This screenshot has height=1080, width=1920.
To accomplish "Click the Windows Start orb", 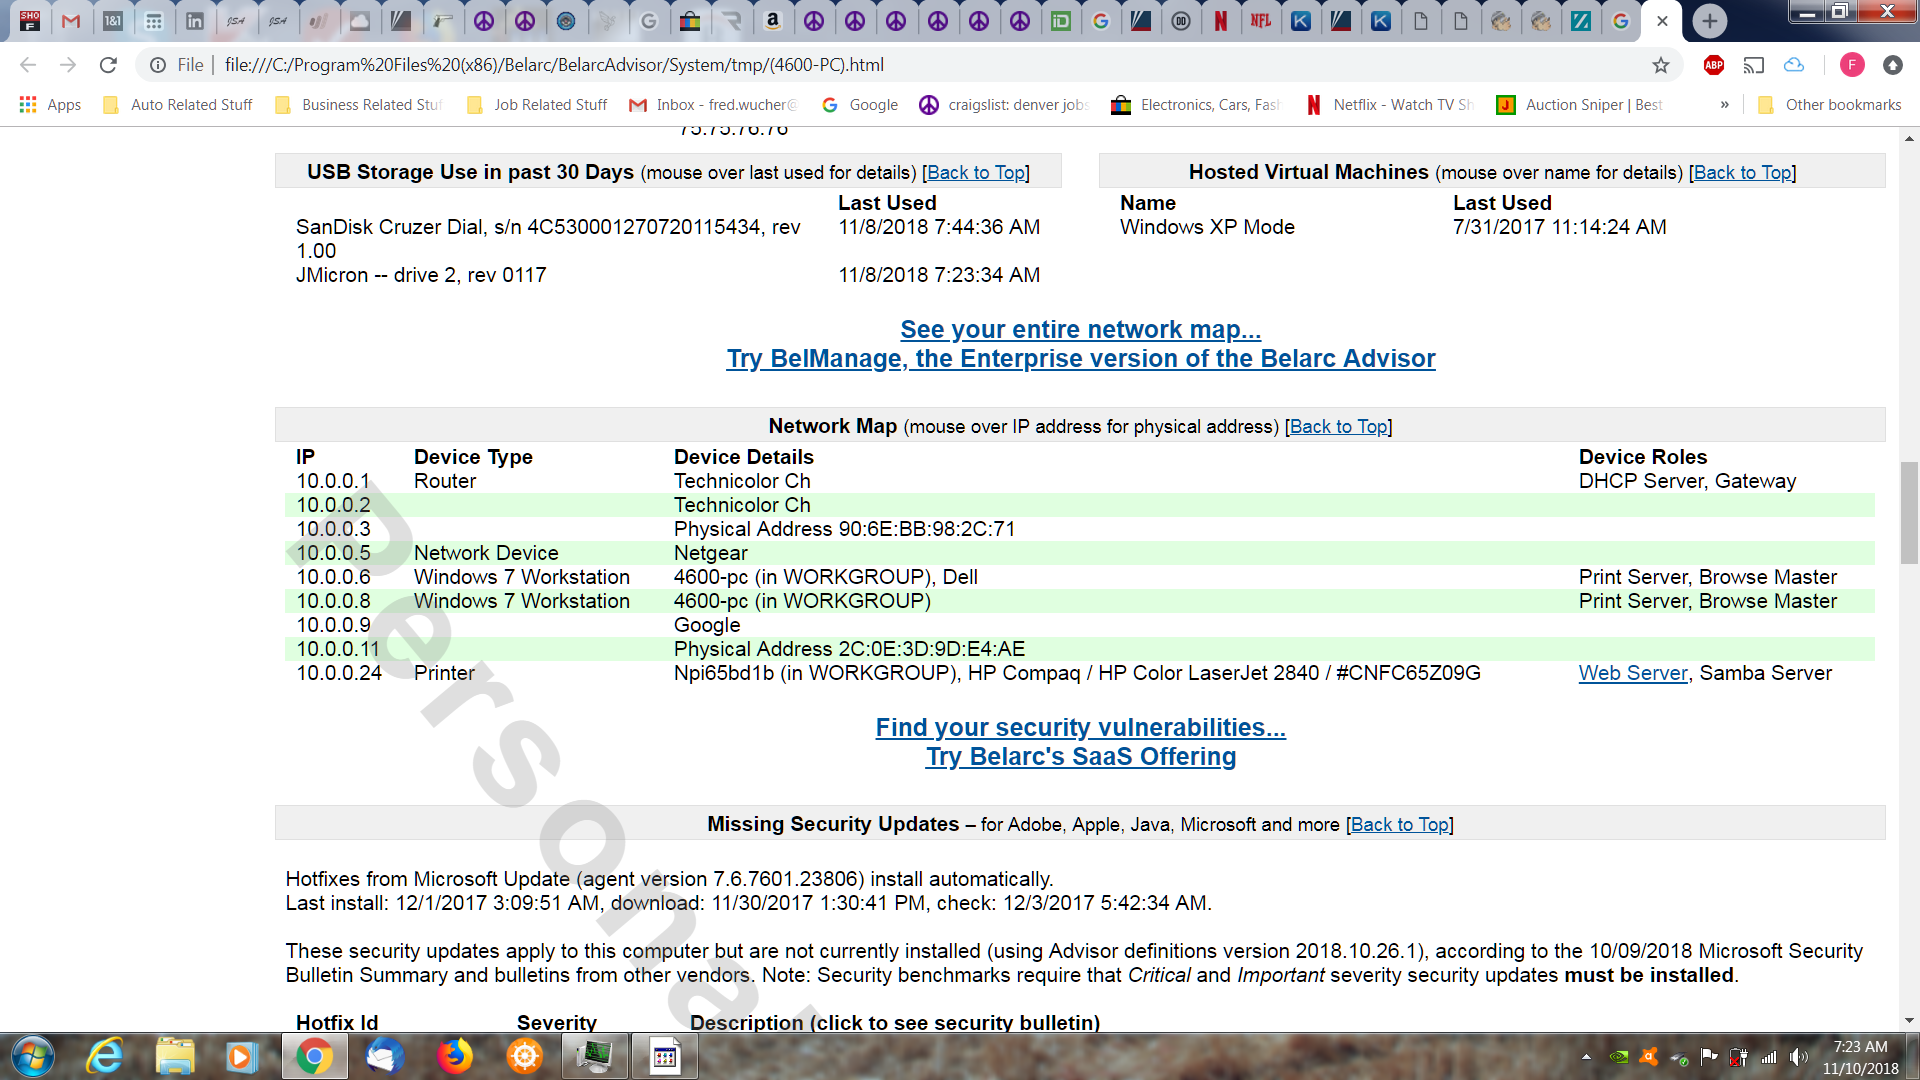I will pos(33,1056).
